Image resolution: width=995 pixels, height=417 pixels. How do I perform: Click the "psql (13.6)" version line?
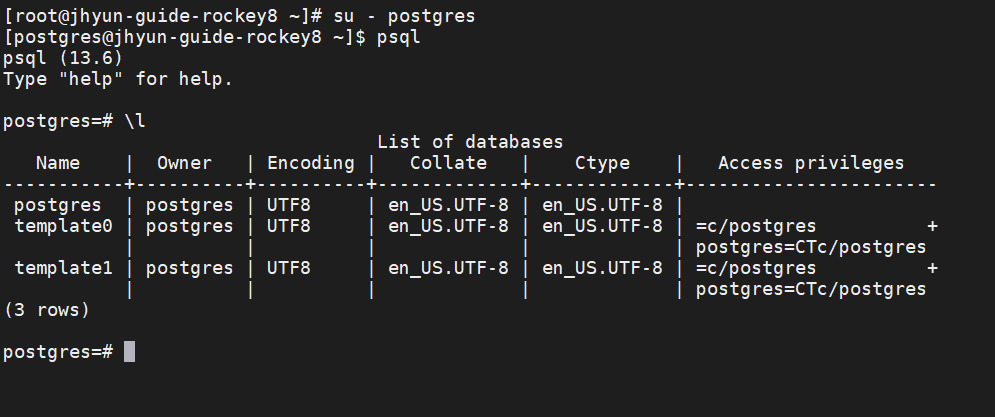[x=63, y=58]
